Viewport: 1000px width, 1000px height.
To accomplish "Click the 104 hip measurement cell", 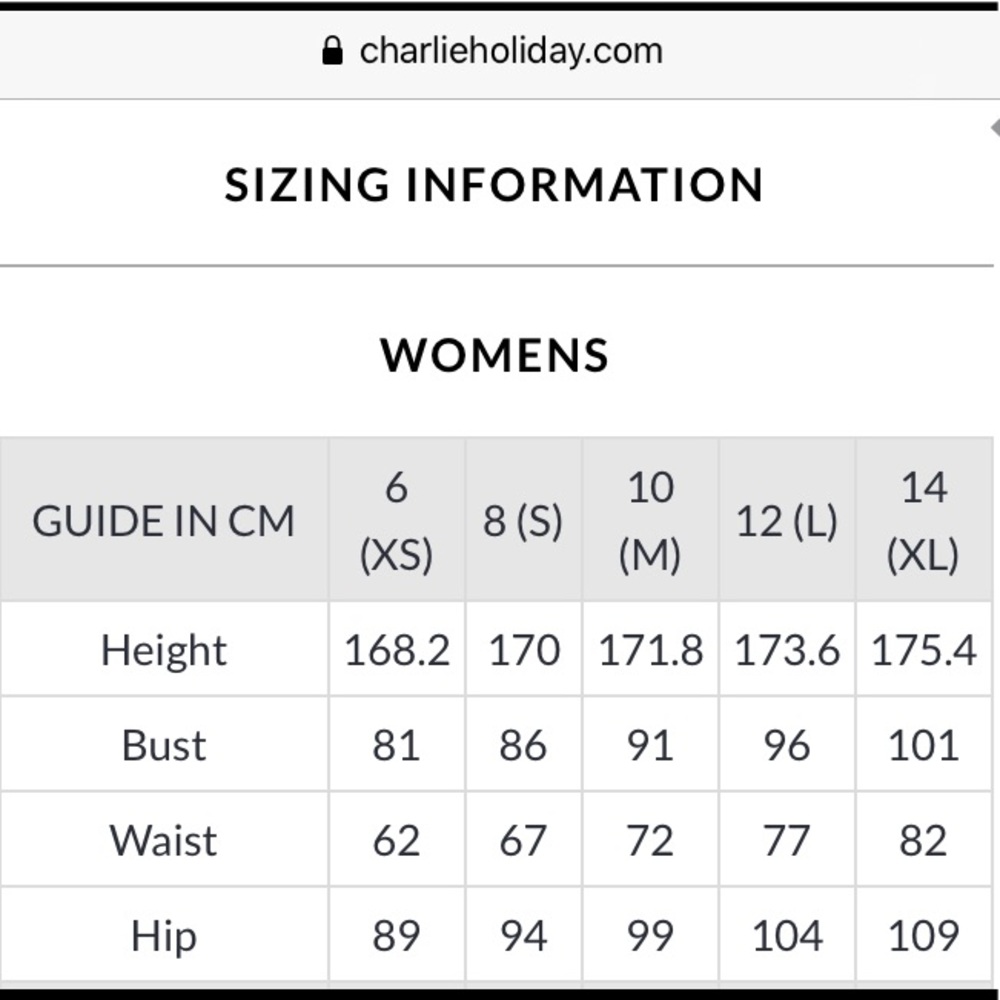I will tap(787, 935).
